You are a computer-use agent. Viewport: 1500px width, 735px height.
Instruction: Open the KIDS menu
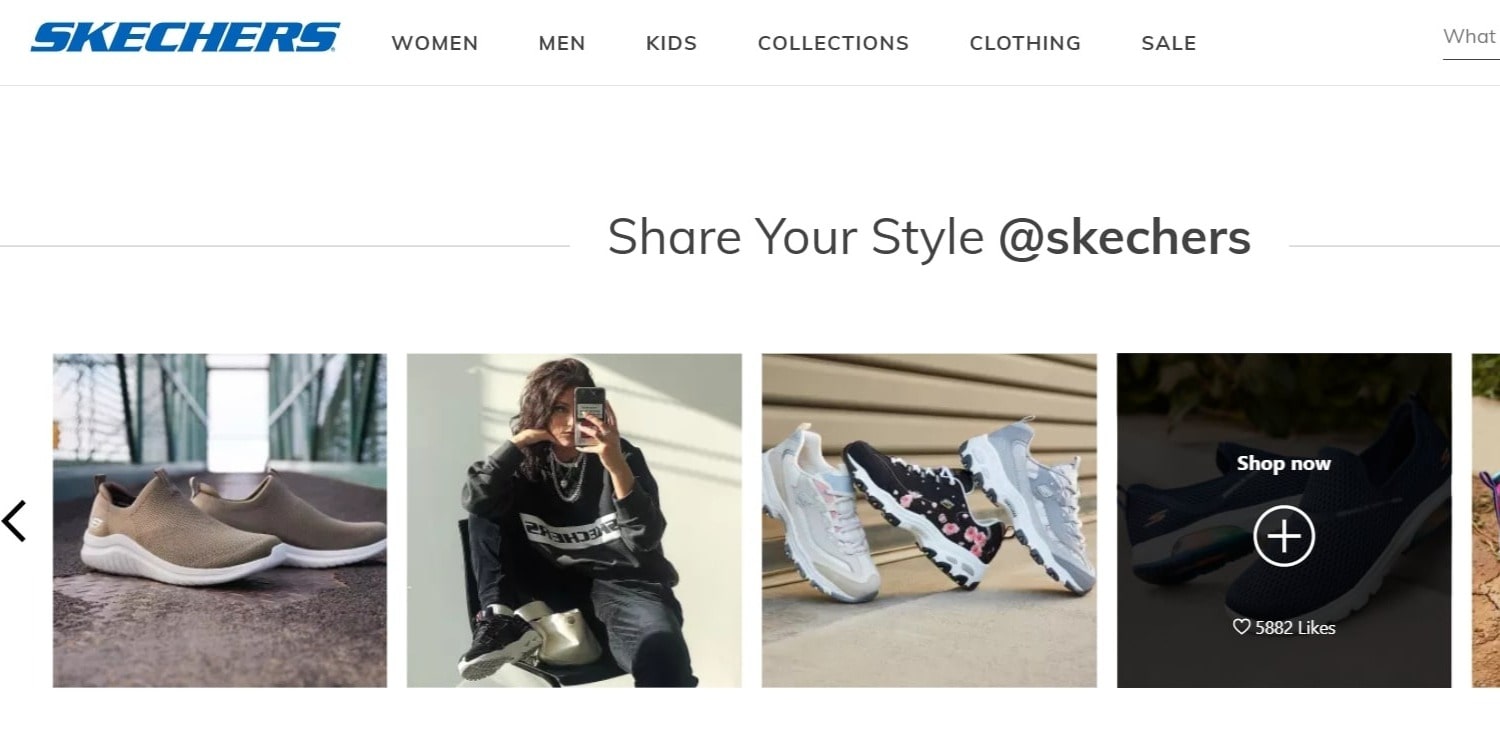(x=671, y=43)
